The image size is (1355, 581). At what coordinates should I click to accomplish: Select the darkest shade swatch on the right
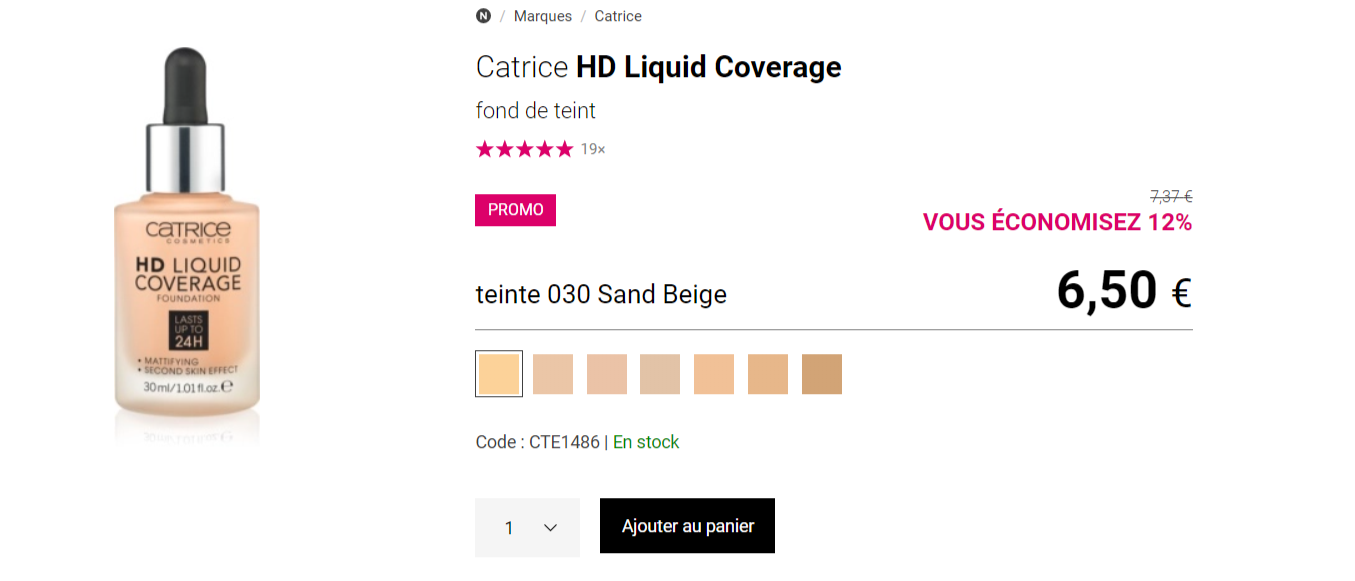tap(822, 373)
